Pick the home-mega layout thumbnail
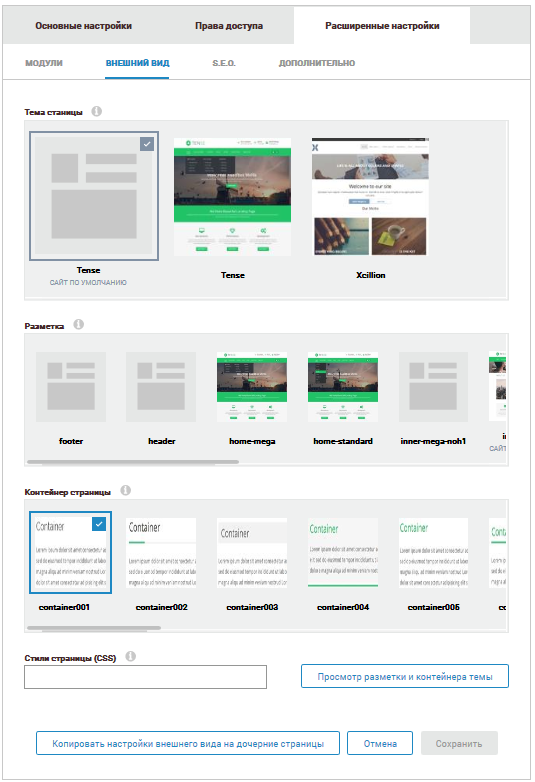Image resolution: width=535 pixels, height=782 pixels. click(252, 387)
